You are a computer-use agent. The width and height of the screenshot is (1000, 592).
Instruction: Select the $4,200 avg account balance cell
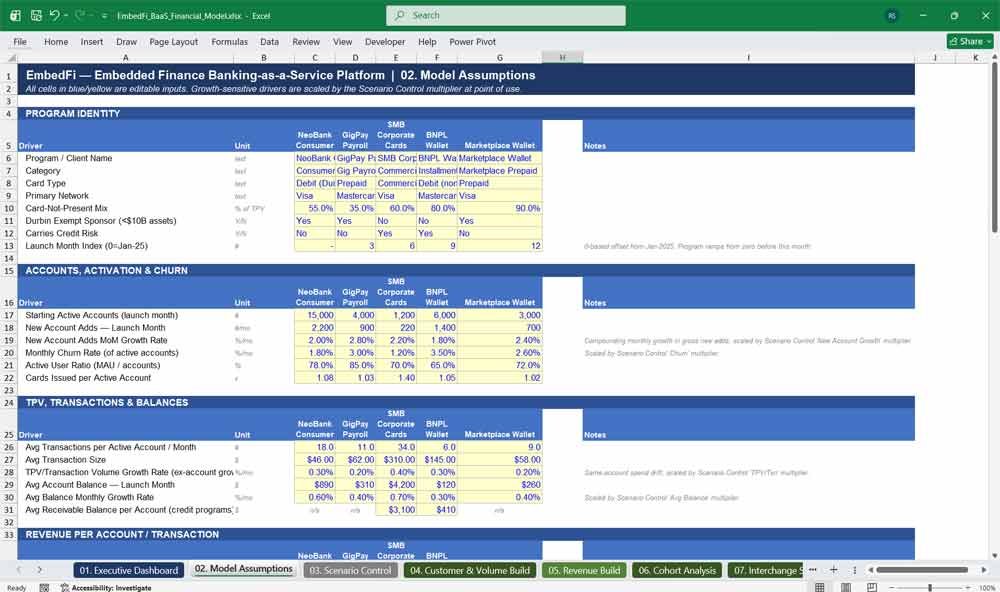(x=395, y=485)
